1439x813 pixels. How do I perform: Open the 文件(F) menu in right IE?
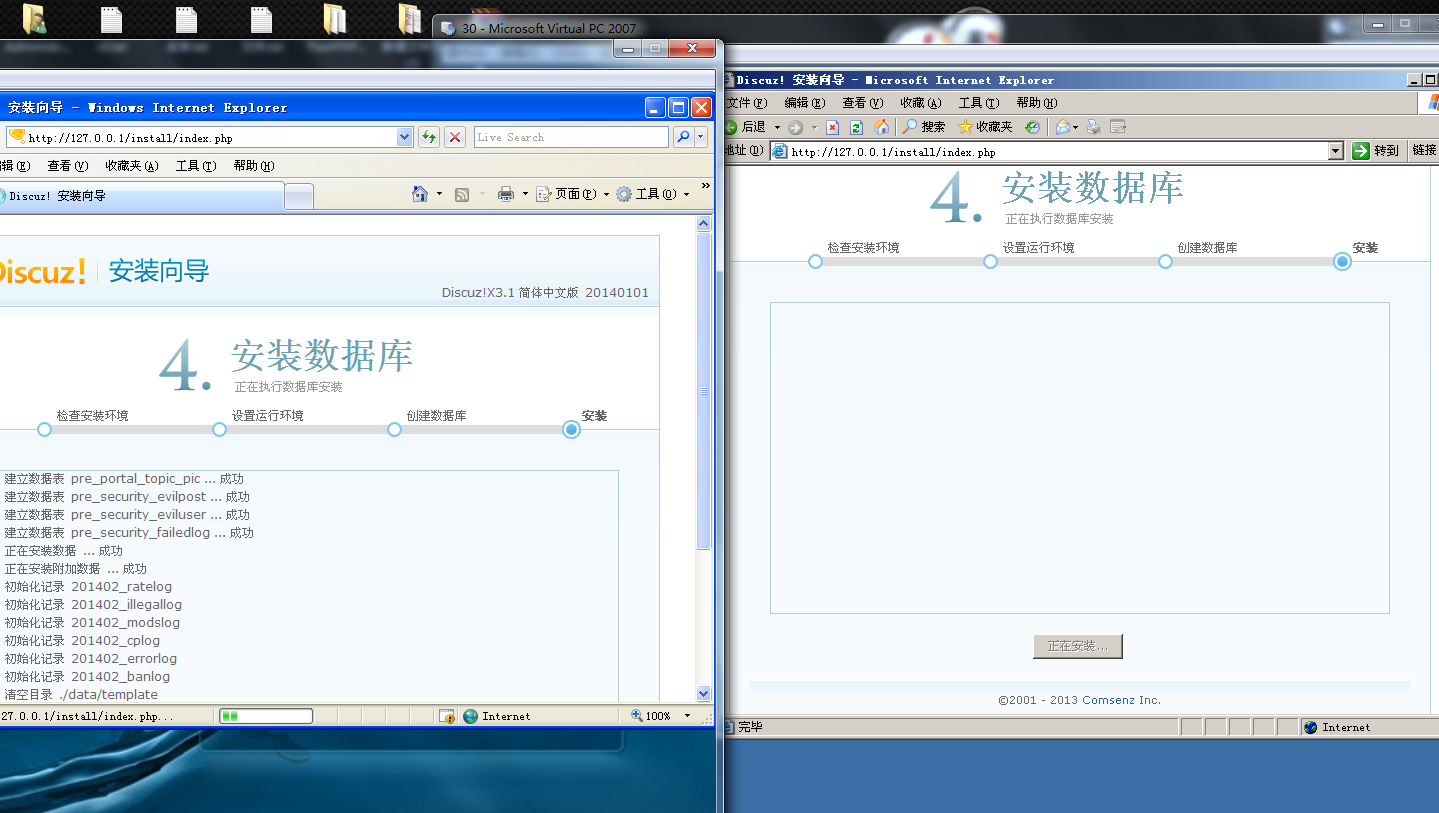[746, 103]
